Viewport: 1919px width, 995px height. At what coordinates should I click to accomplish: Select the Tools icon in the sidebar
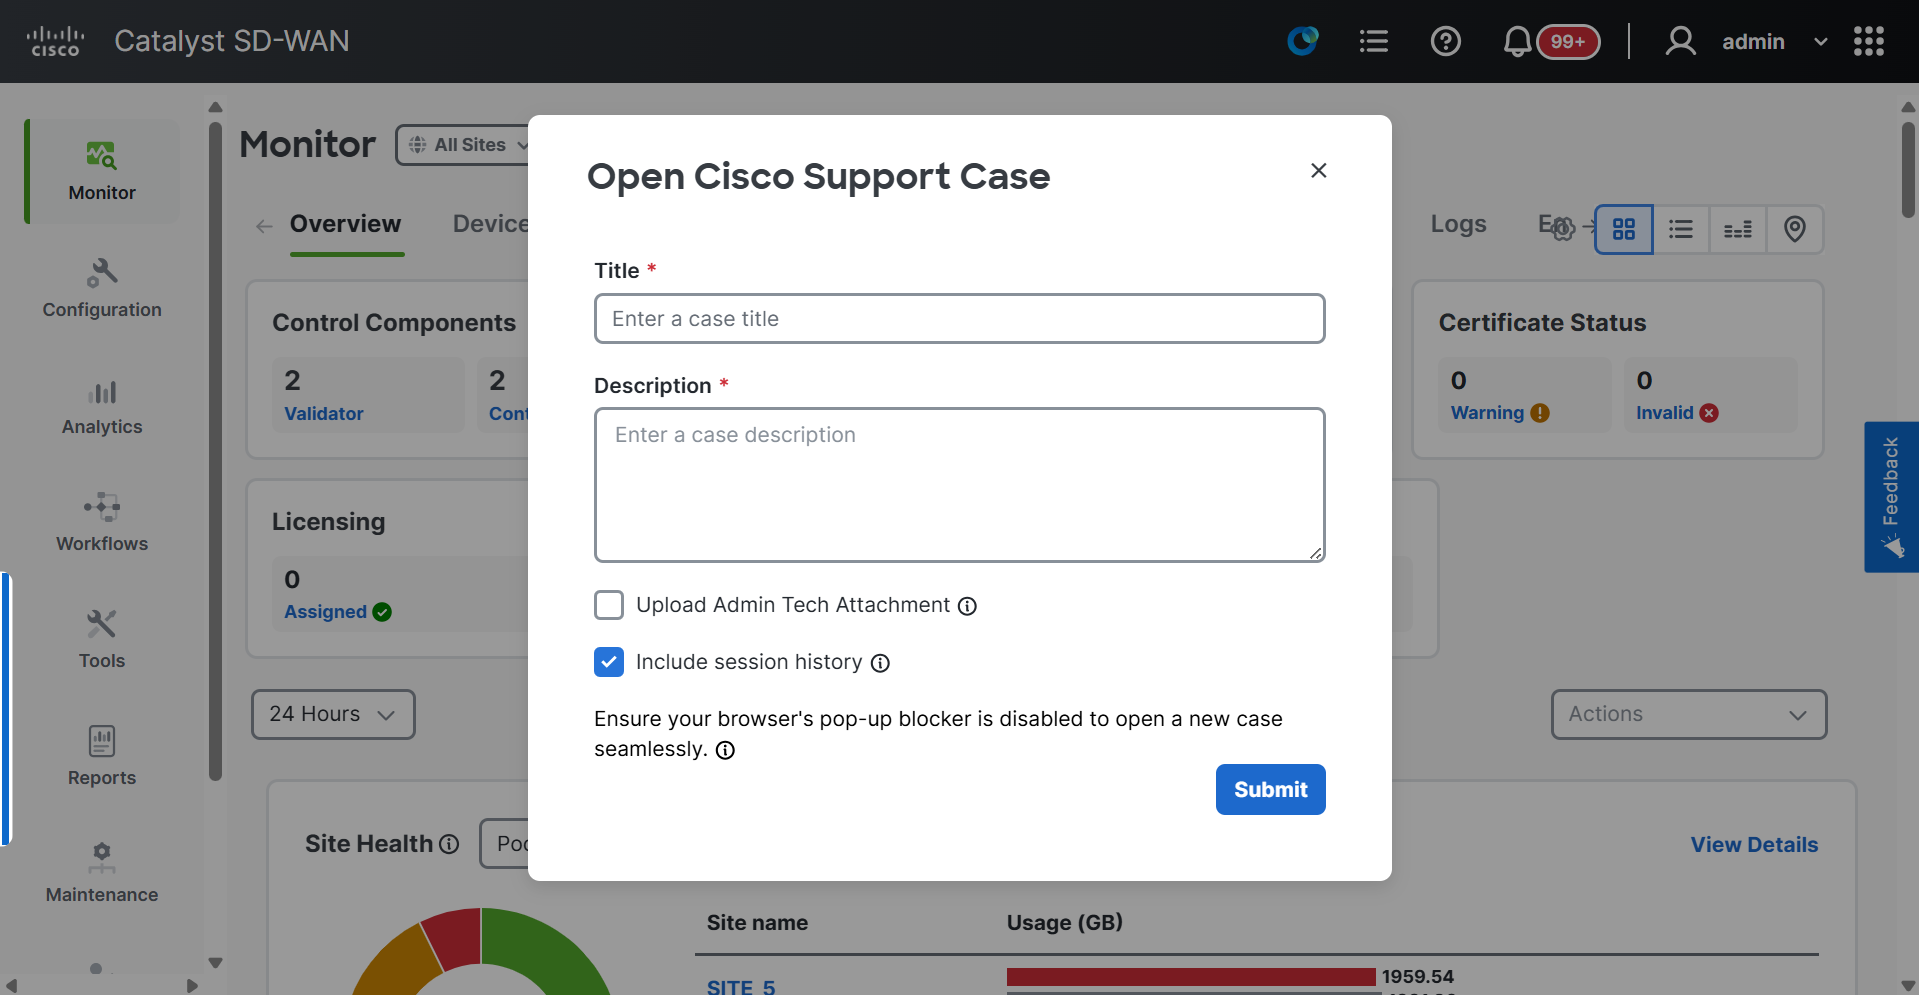click(101, 640)
